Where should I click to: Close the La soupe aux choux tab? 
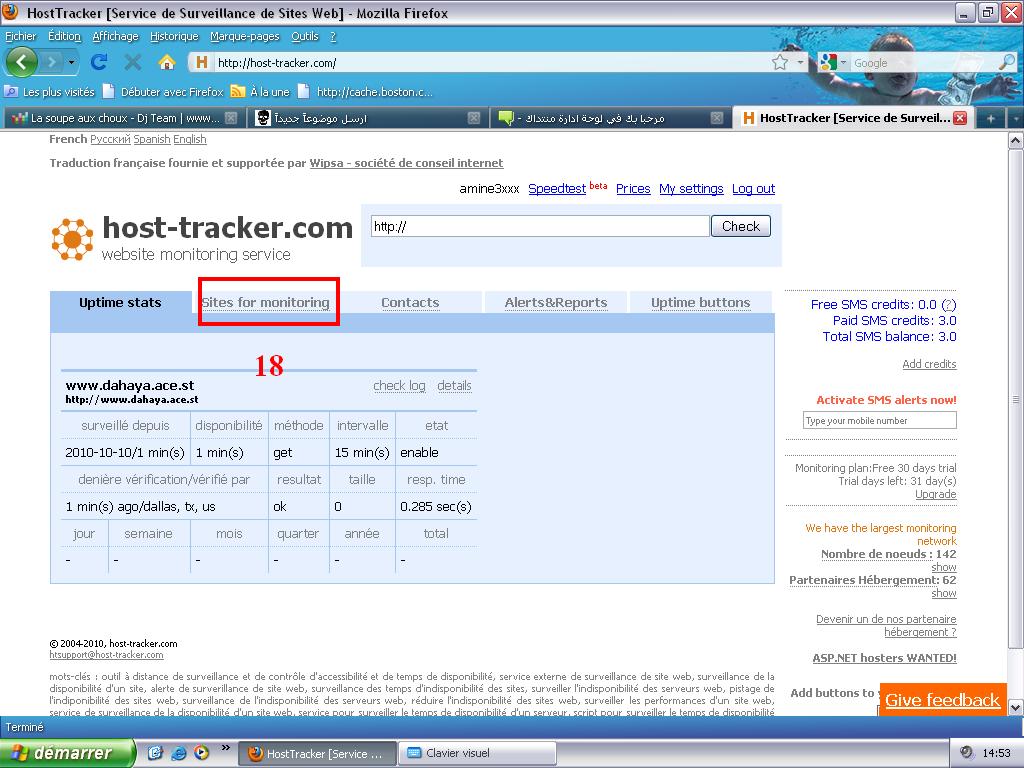click(231, 118)
